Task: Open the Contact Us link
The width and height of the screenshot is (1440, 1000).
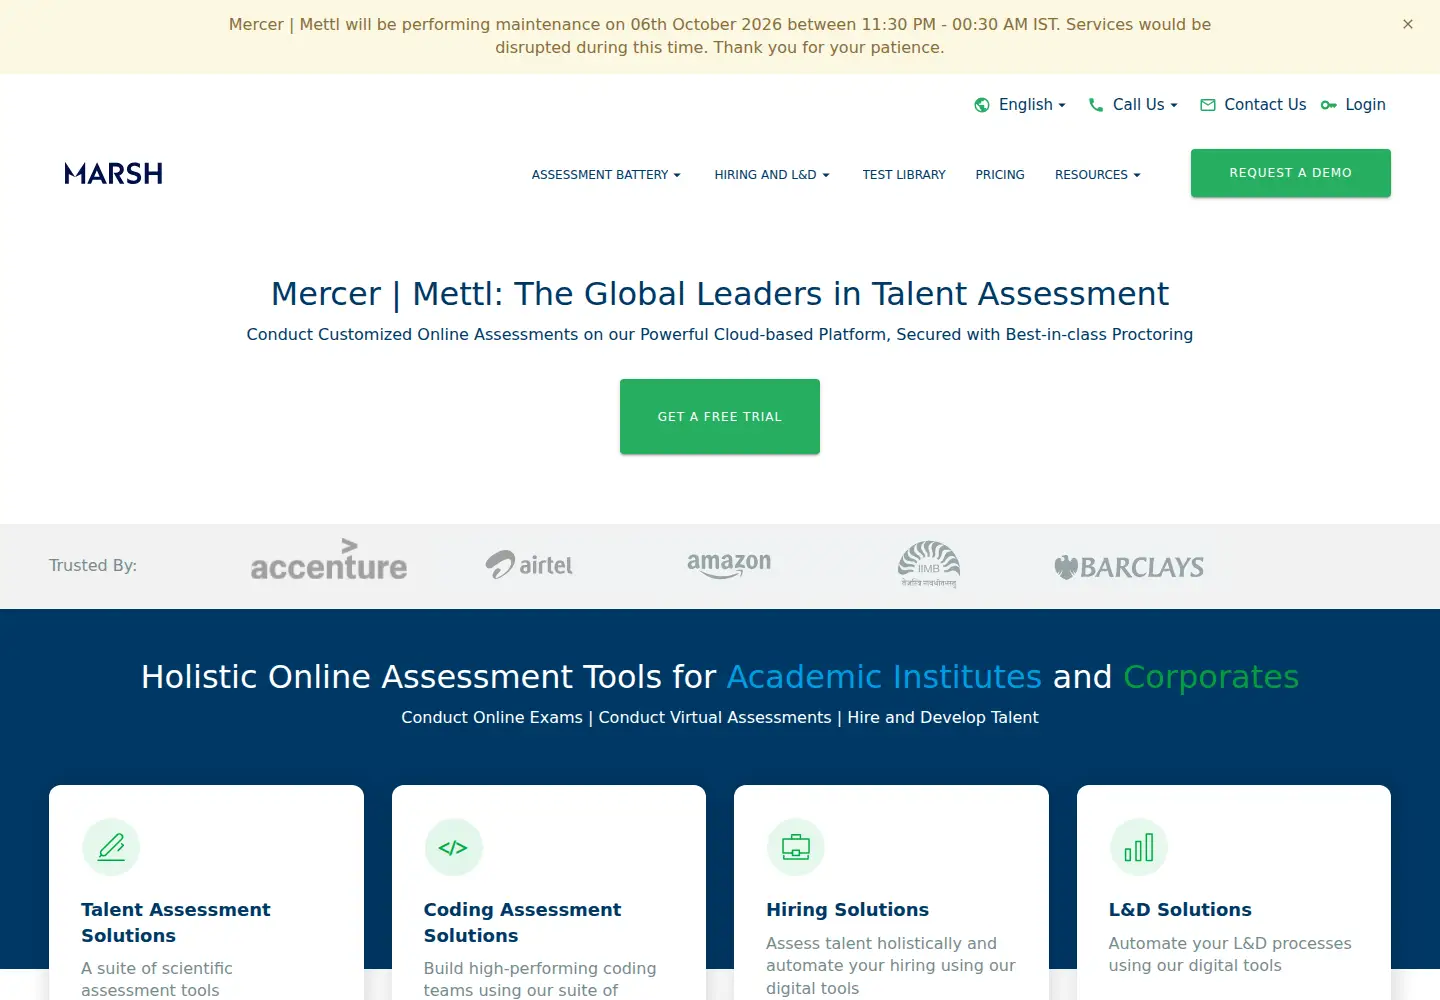Action: click(x=1265, y=105)
